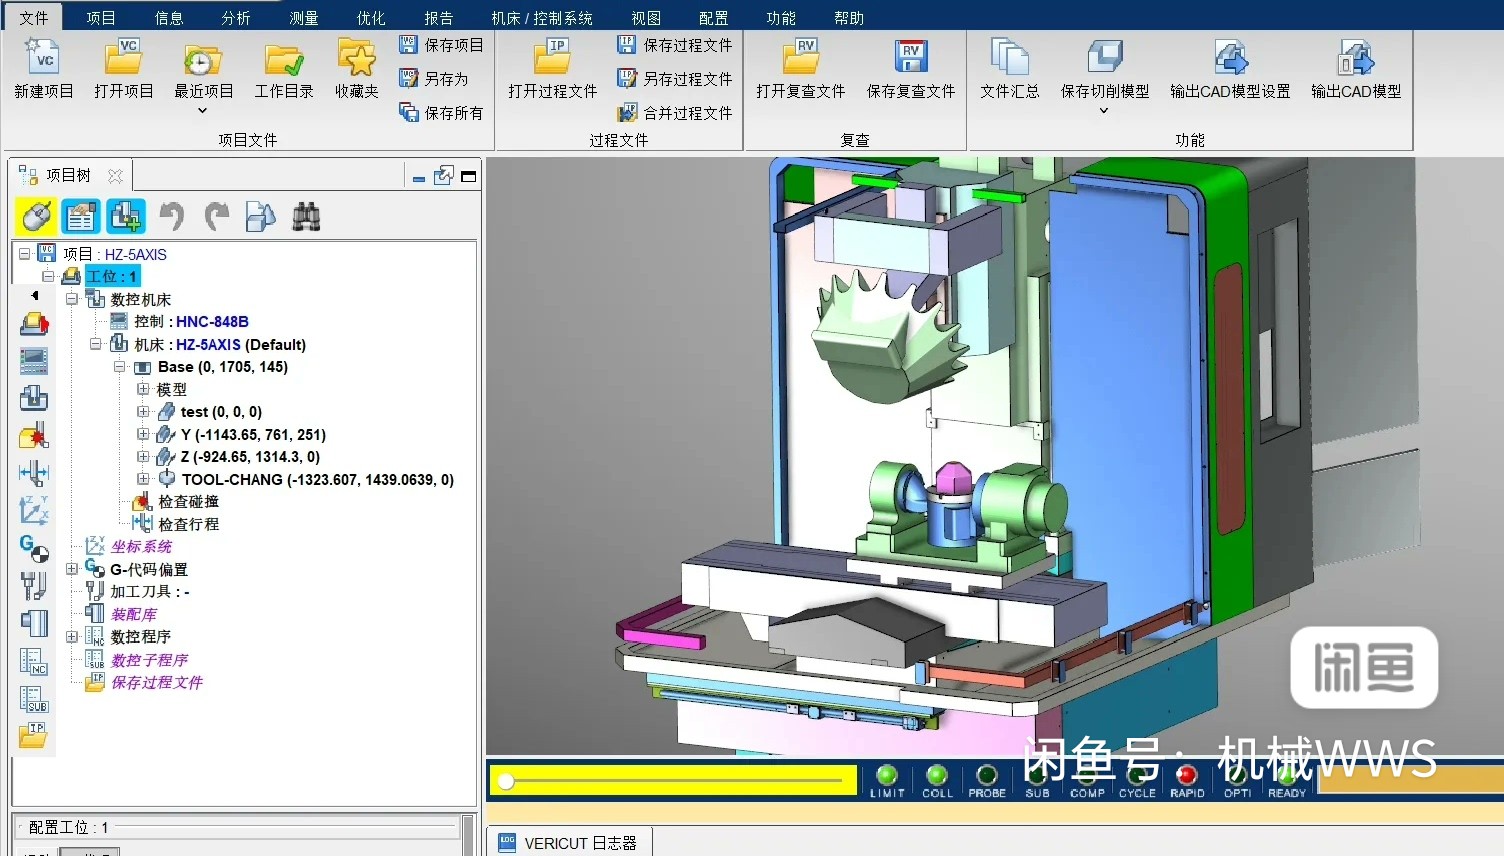
Task: Click the undo arrow in project tree toolbar
Action: [x=172, y=216]
